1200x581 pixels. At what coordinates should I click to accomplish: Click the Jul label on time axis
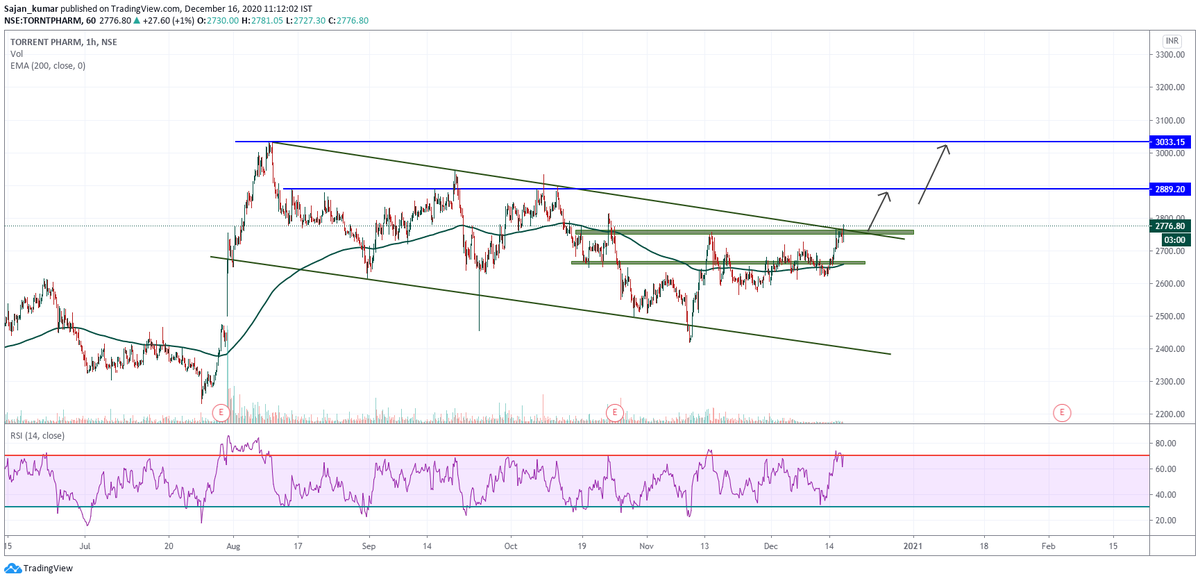(84, 547)
